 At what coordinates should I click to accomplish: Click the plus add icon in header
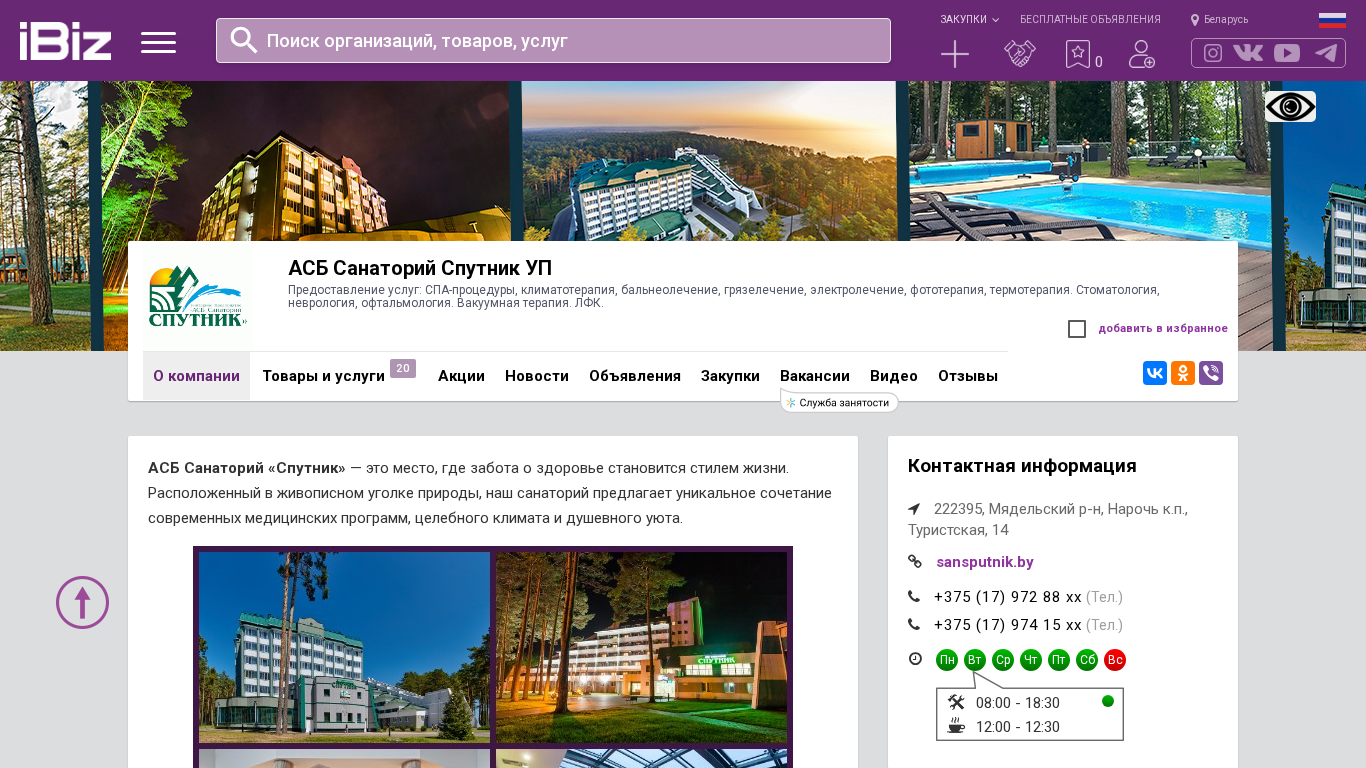pyautogui.click(x=955, y=54)
